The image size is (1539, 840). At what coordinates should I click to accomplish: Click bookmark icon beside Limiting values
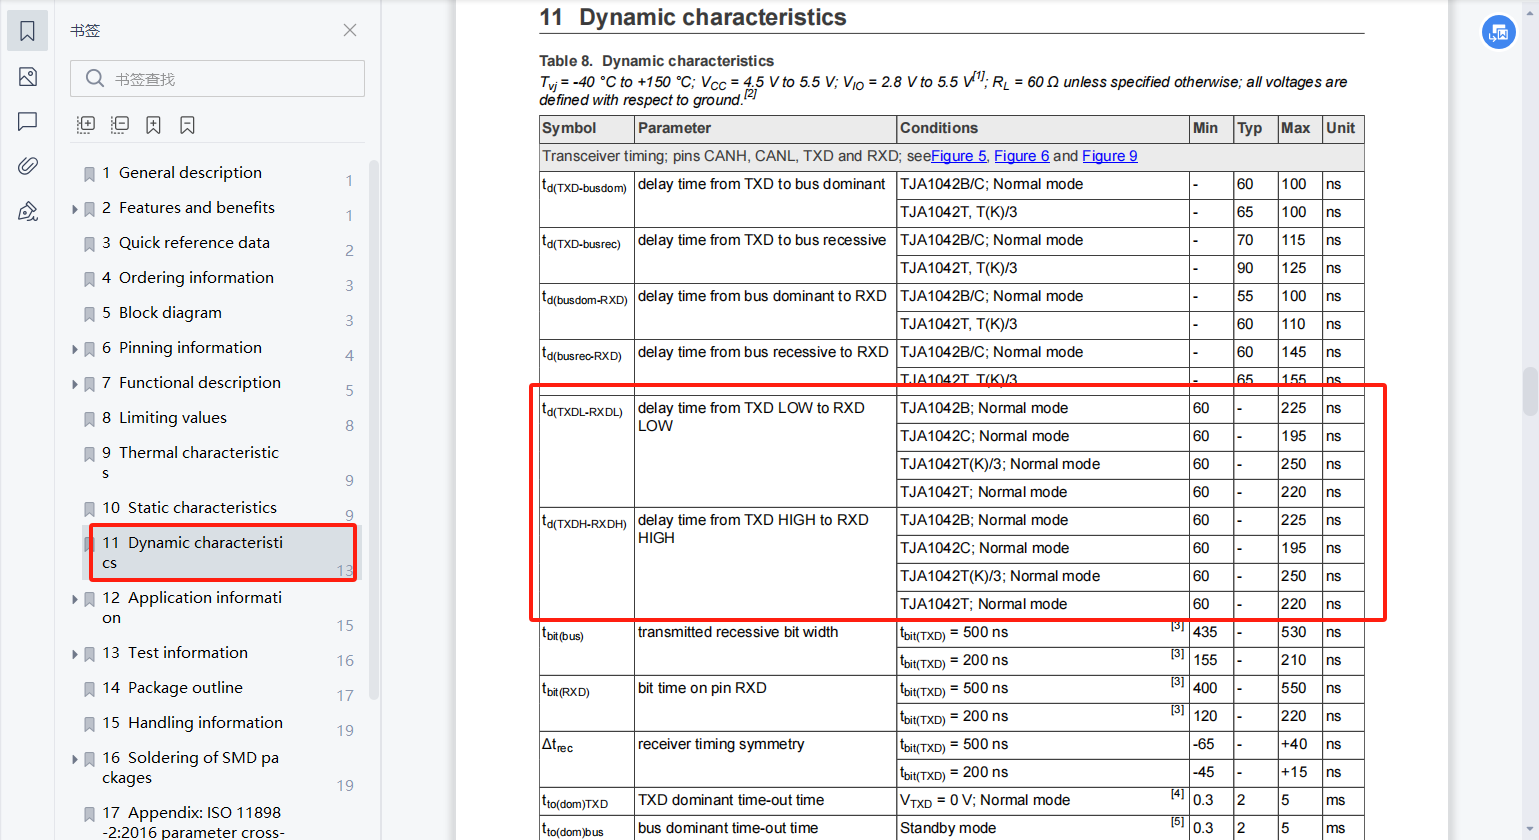coord(89,419)
